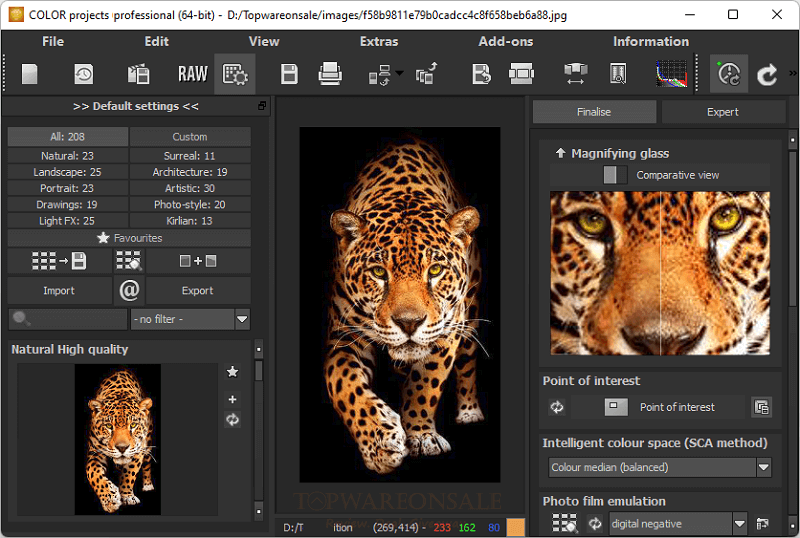Expand the Colour median (balanced) dropdown
Screen dimensions: 800x538
pos(660,467)
